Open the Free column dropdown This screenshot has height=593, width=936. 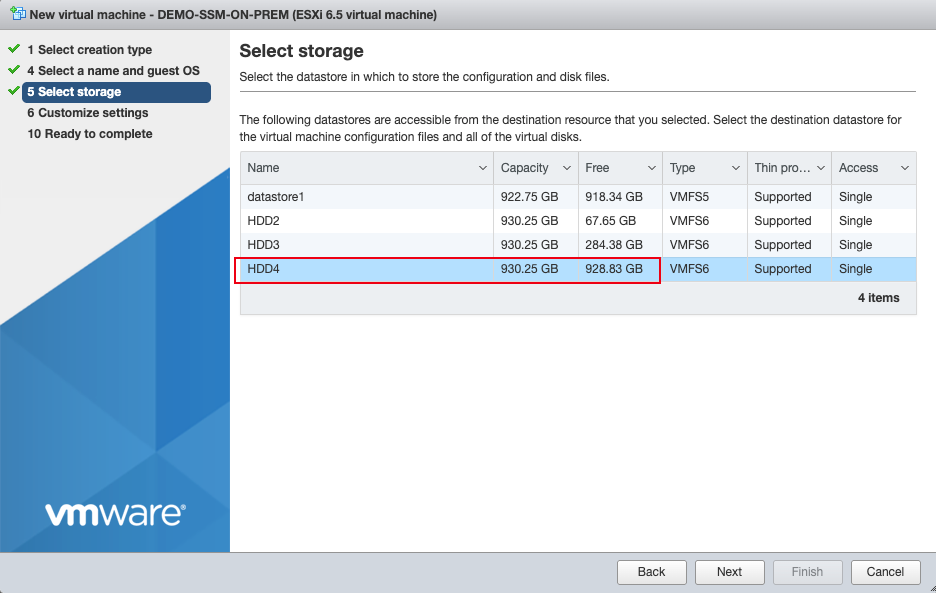[650, 167]
